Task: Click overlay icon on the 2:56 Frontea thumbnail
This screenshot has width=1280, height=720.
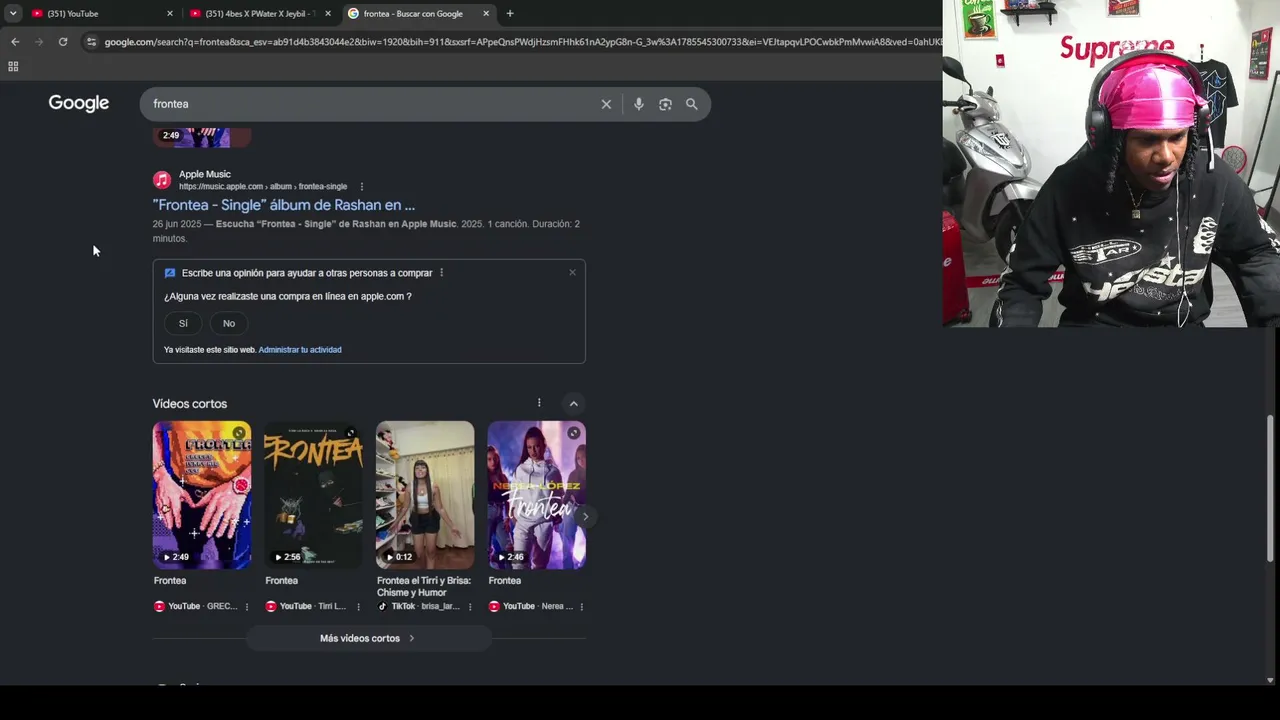Action: click(x=350, y=433)
